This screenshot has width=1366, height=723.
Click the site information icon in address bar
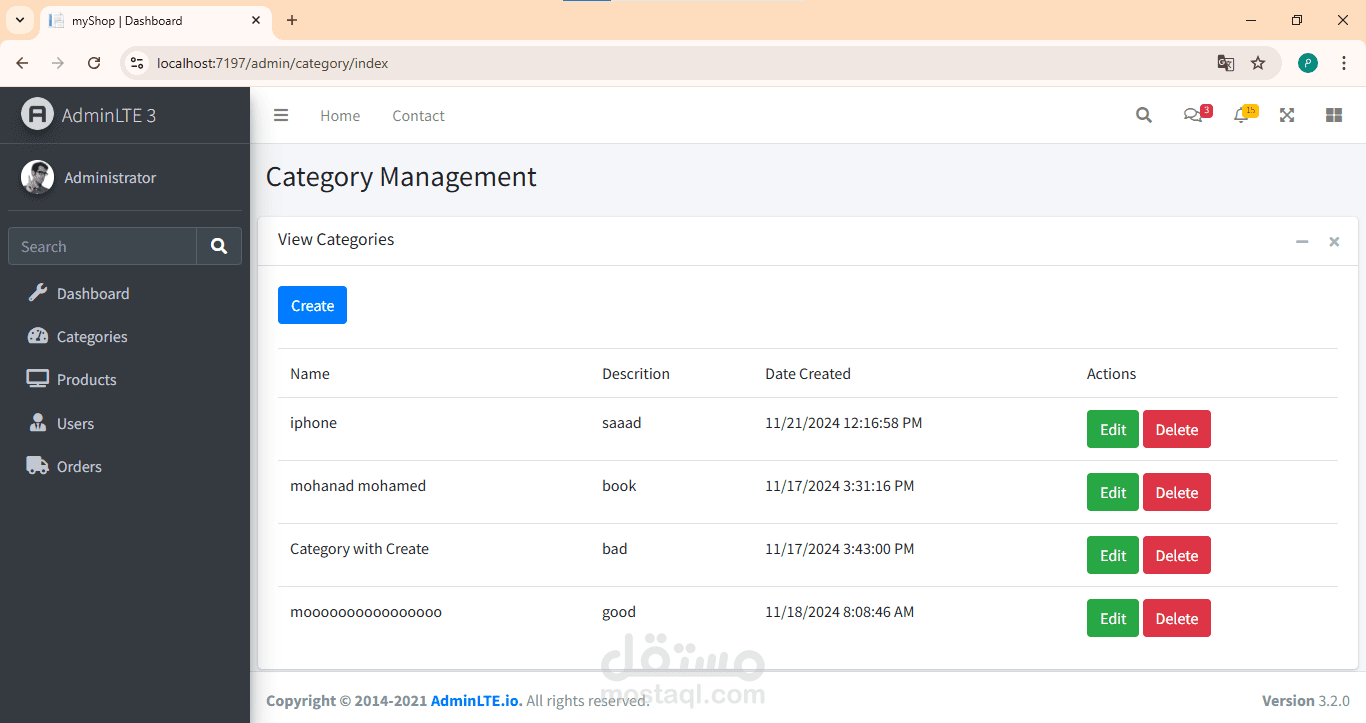(x=138, y=63)
